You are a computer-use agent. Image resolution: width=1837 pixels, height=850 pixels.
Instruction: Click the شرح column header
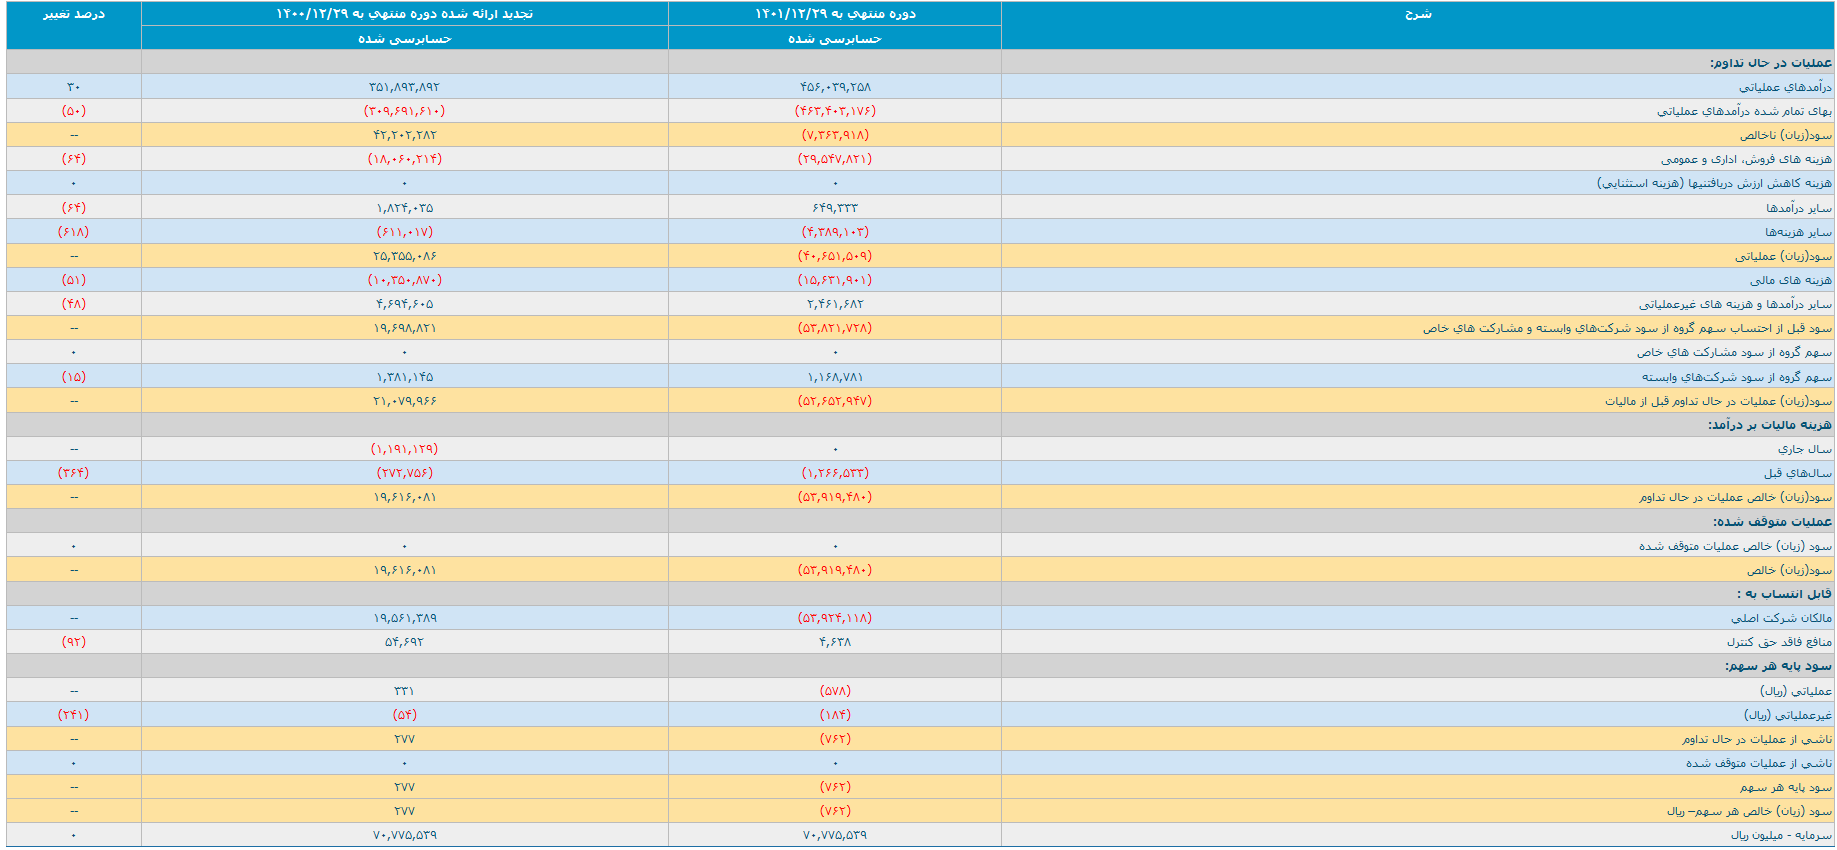click(1417, 14)
